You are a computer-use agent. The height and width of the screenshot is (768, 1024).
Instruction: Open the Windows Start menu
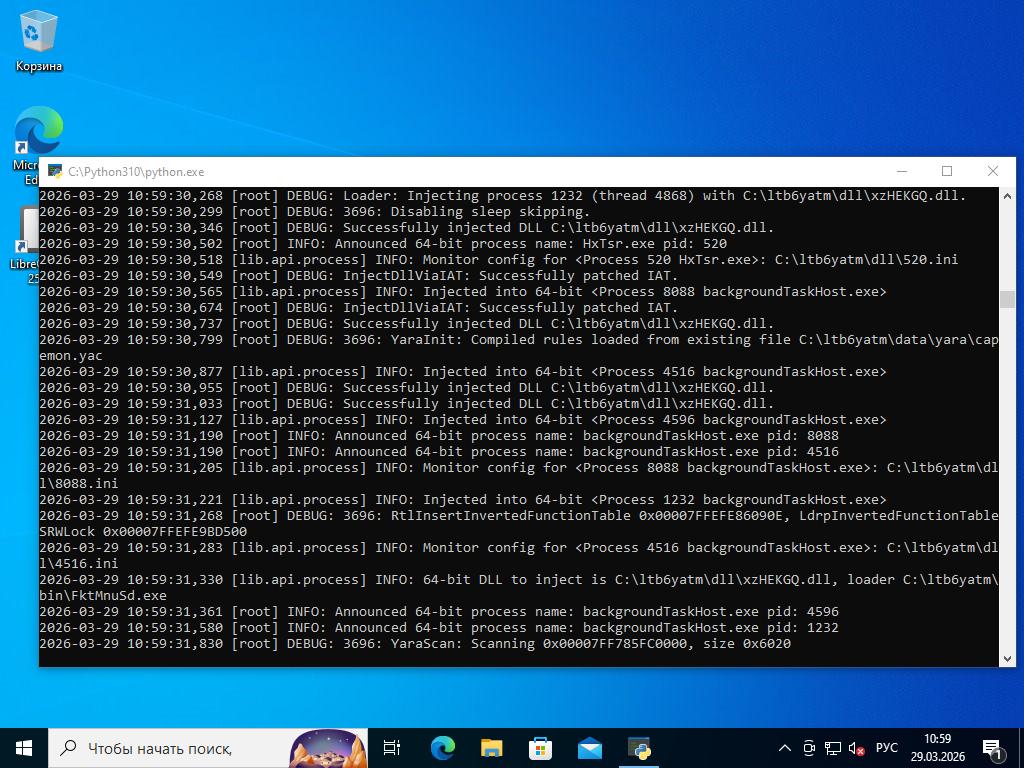click(24, 748)
